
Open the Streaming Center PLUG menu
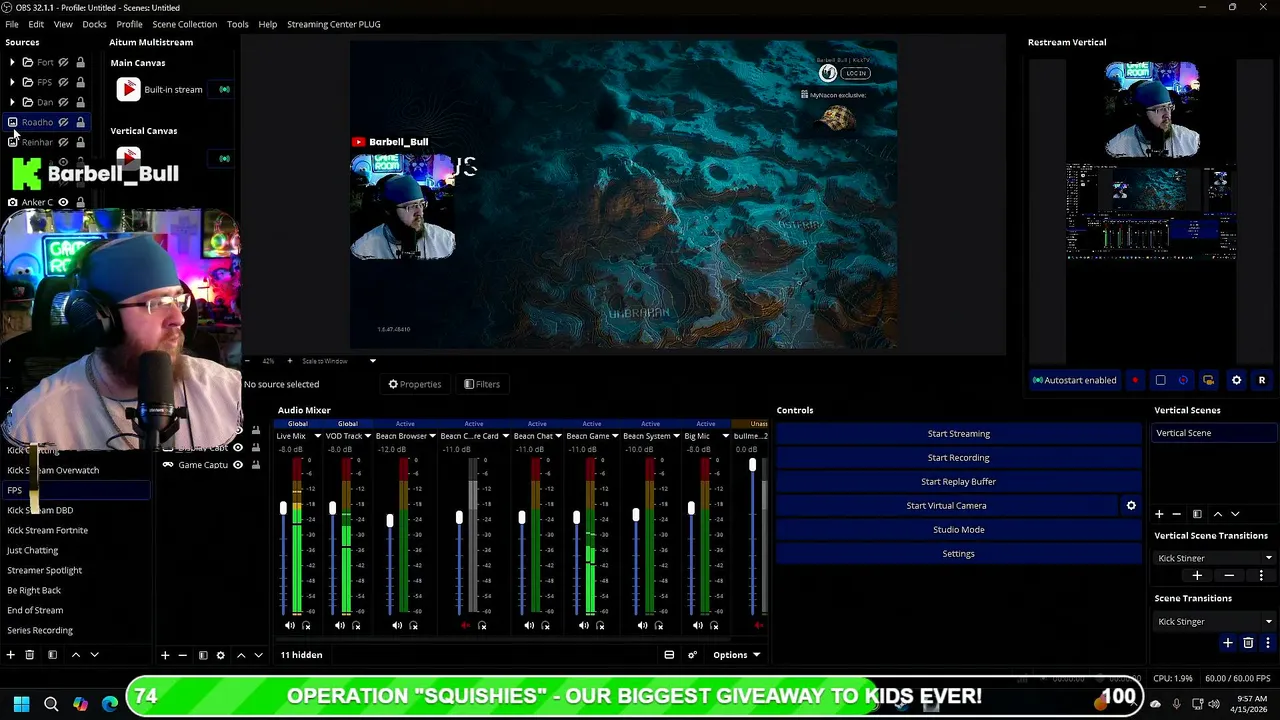coord(333,24)
